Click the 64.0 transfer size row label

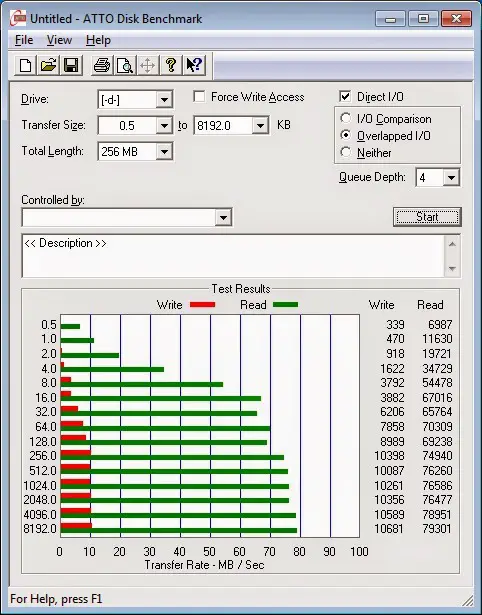coord(46,426)
